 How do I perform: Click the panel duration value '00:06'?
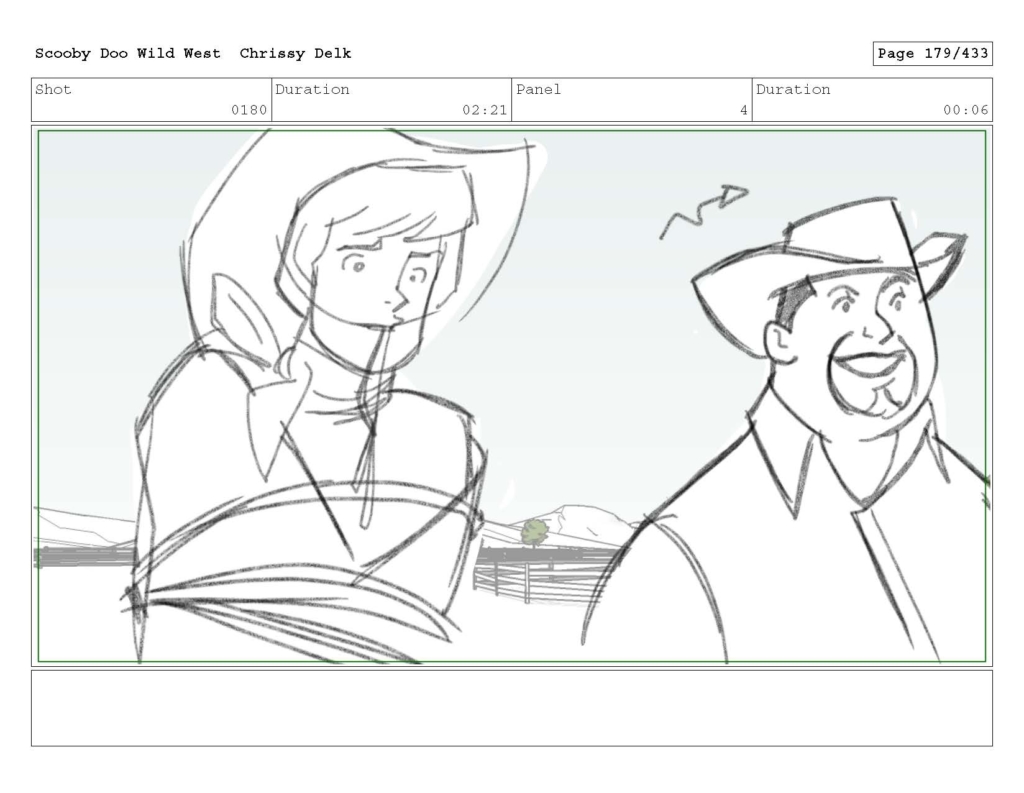coord(965,110)
